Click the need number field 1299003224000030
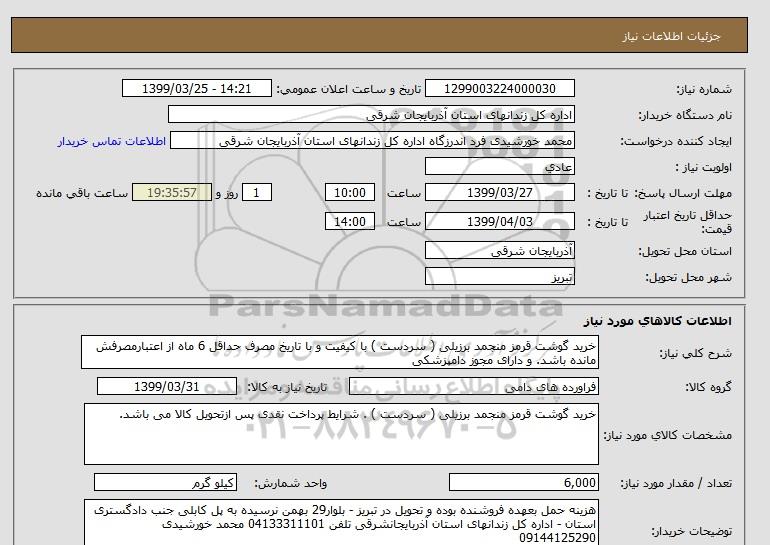 [x=499, y=88]
